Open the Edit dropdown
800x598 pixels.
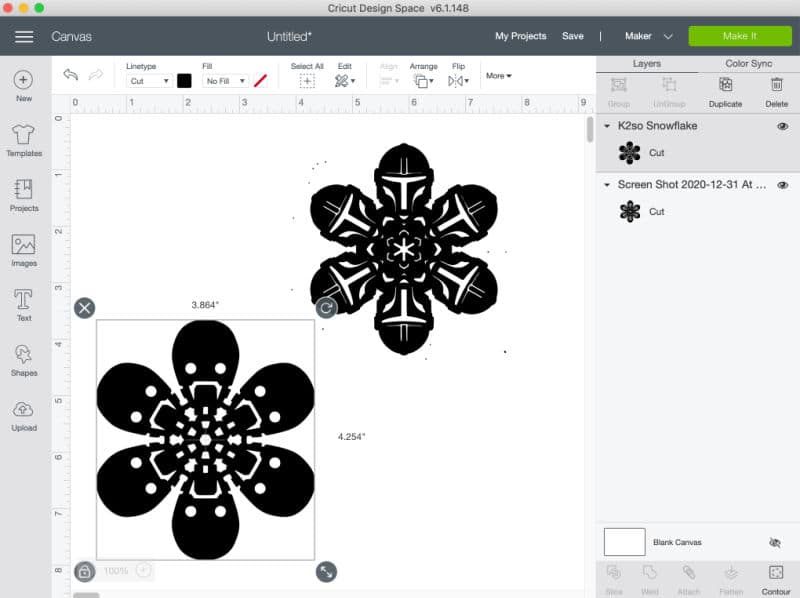tap(345, 81)
